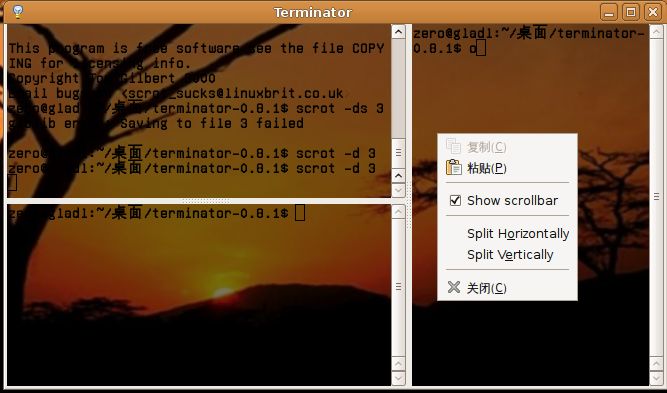Click the bottom-left terminal scrollbar up arrow at top
The image size is (667, 393).
[x=398, y=211]
